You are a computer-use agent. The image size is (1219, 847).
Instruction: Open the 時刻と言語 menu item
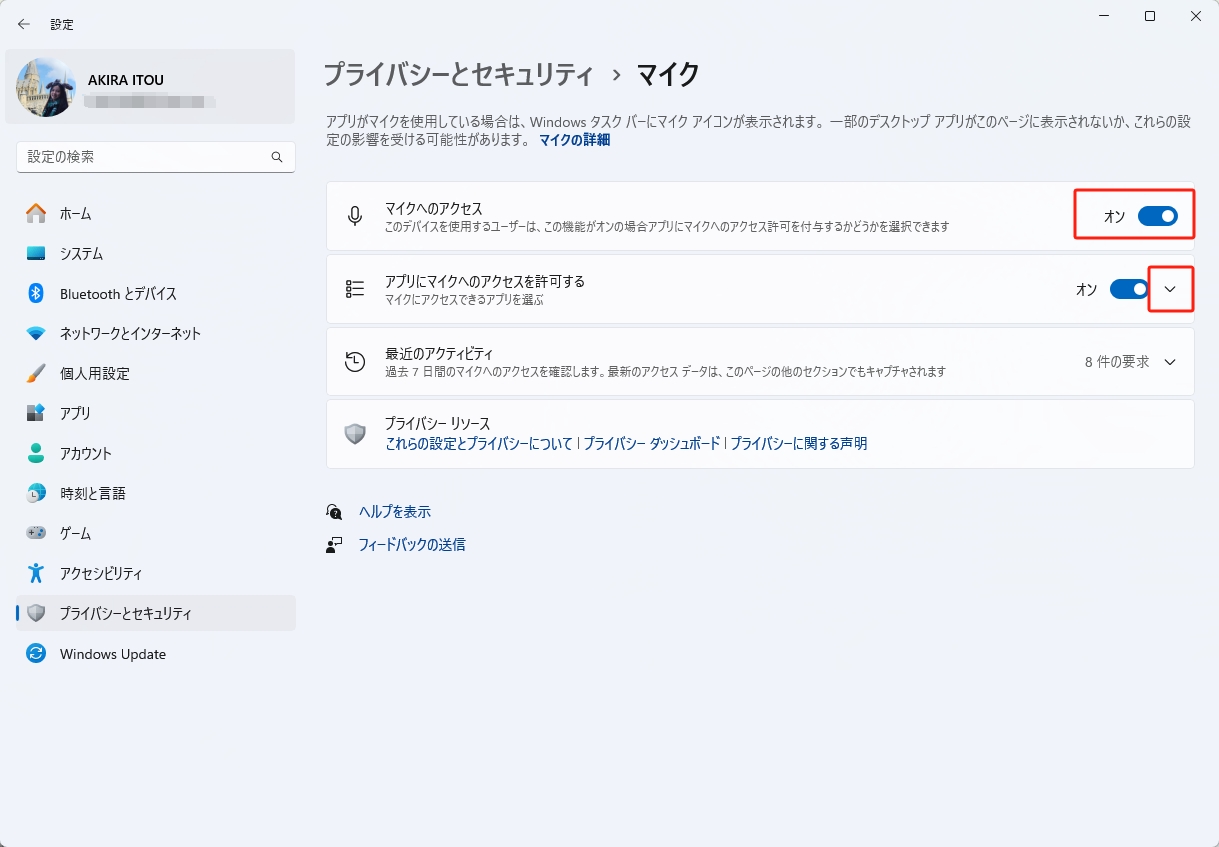click(x=36, y=493)
